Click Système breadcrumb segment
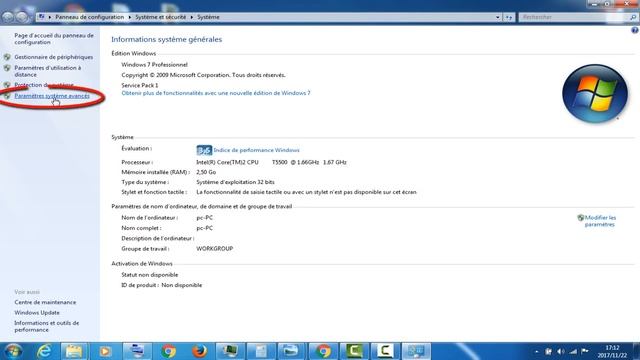The width and height of the screenshot is (640, 360). pos(208,17)
